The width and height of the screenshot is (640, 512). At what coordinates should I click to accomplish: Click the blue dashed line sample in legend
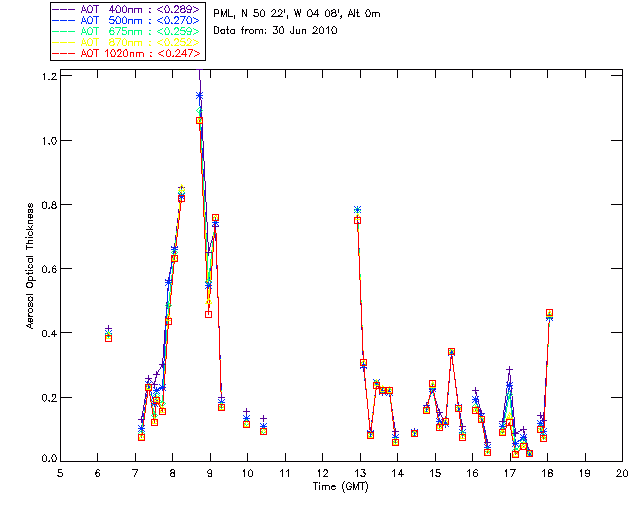(64, 20)
